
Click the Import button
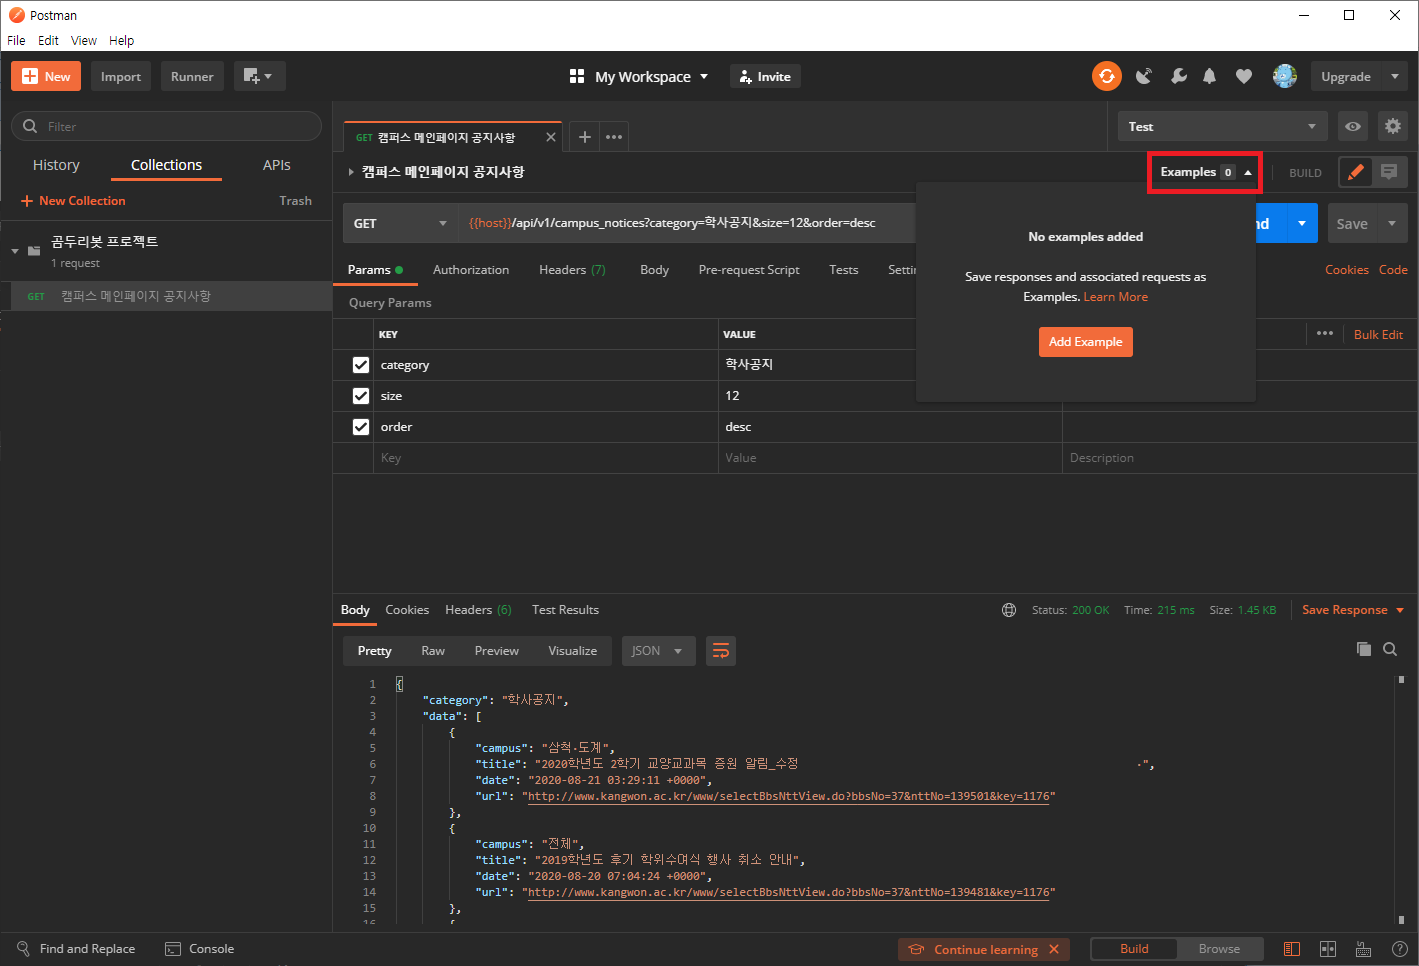121,76
